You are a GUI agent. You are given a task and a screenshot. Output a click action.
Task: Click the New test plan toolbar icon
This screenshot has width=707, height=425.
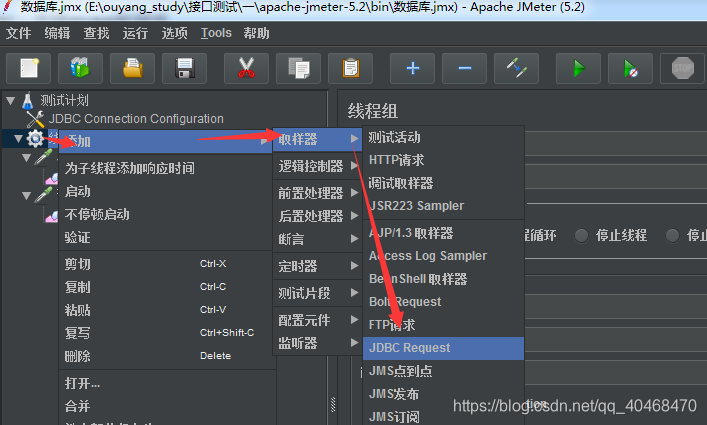click(x=28, y=69)
